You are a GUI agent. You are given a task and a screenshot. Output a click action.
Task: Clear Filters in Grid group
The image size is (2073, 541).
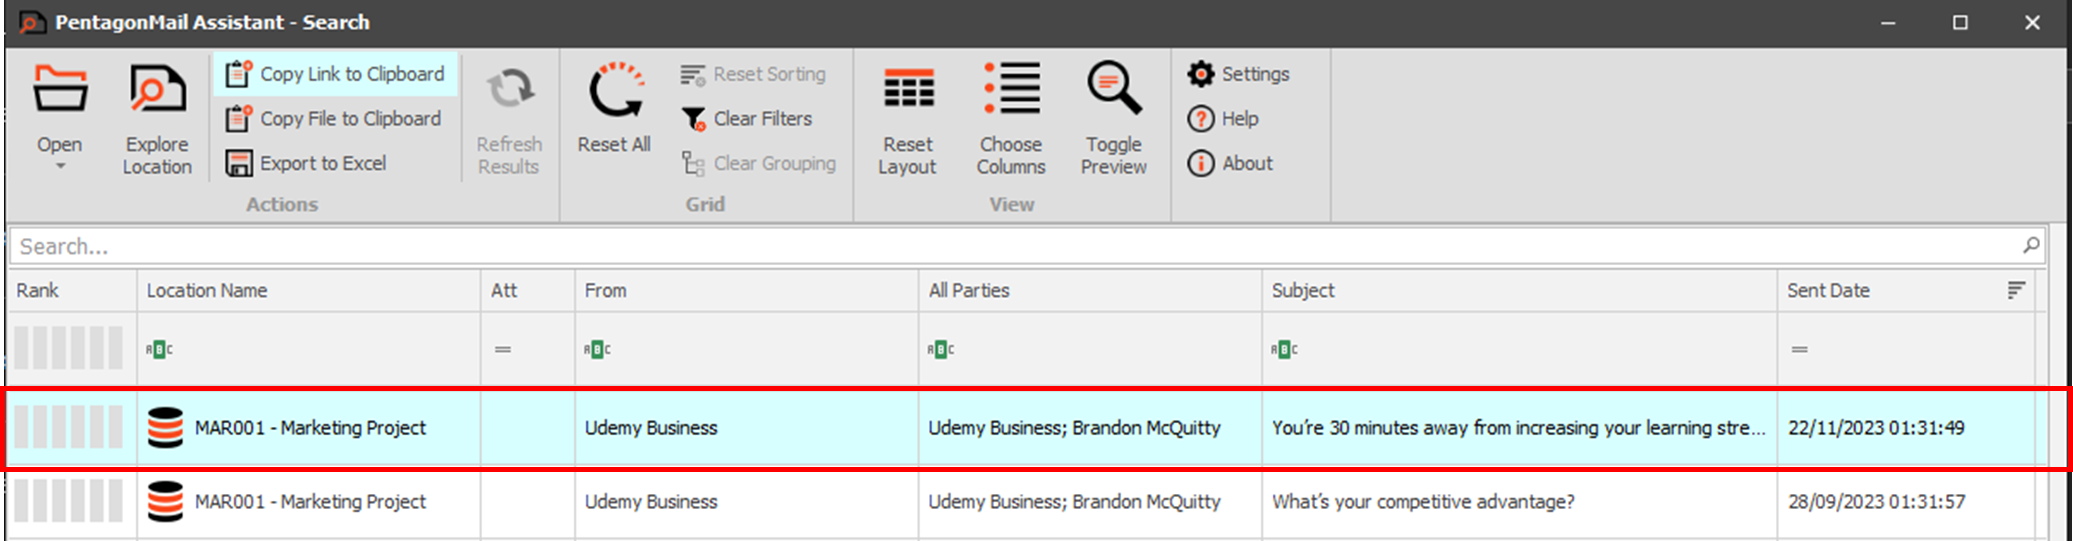click(x=747, y=119)
